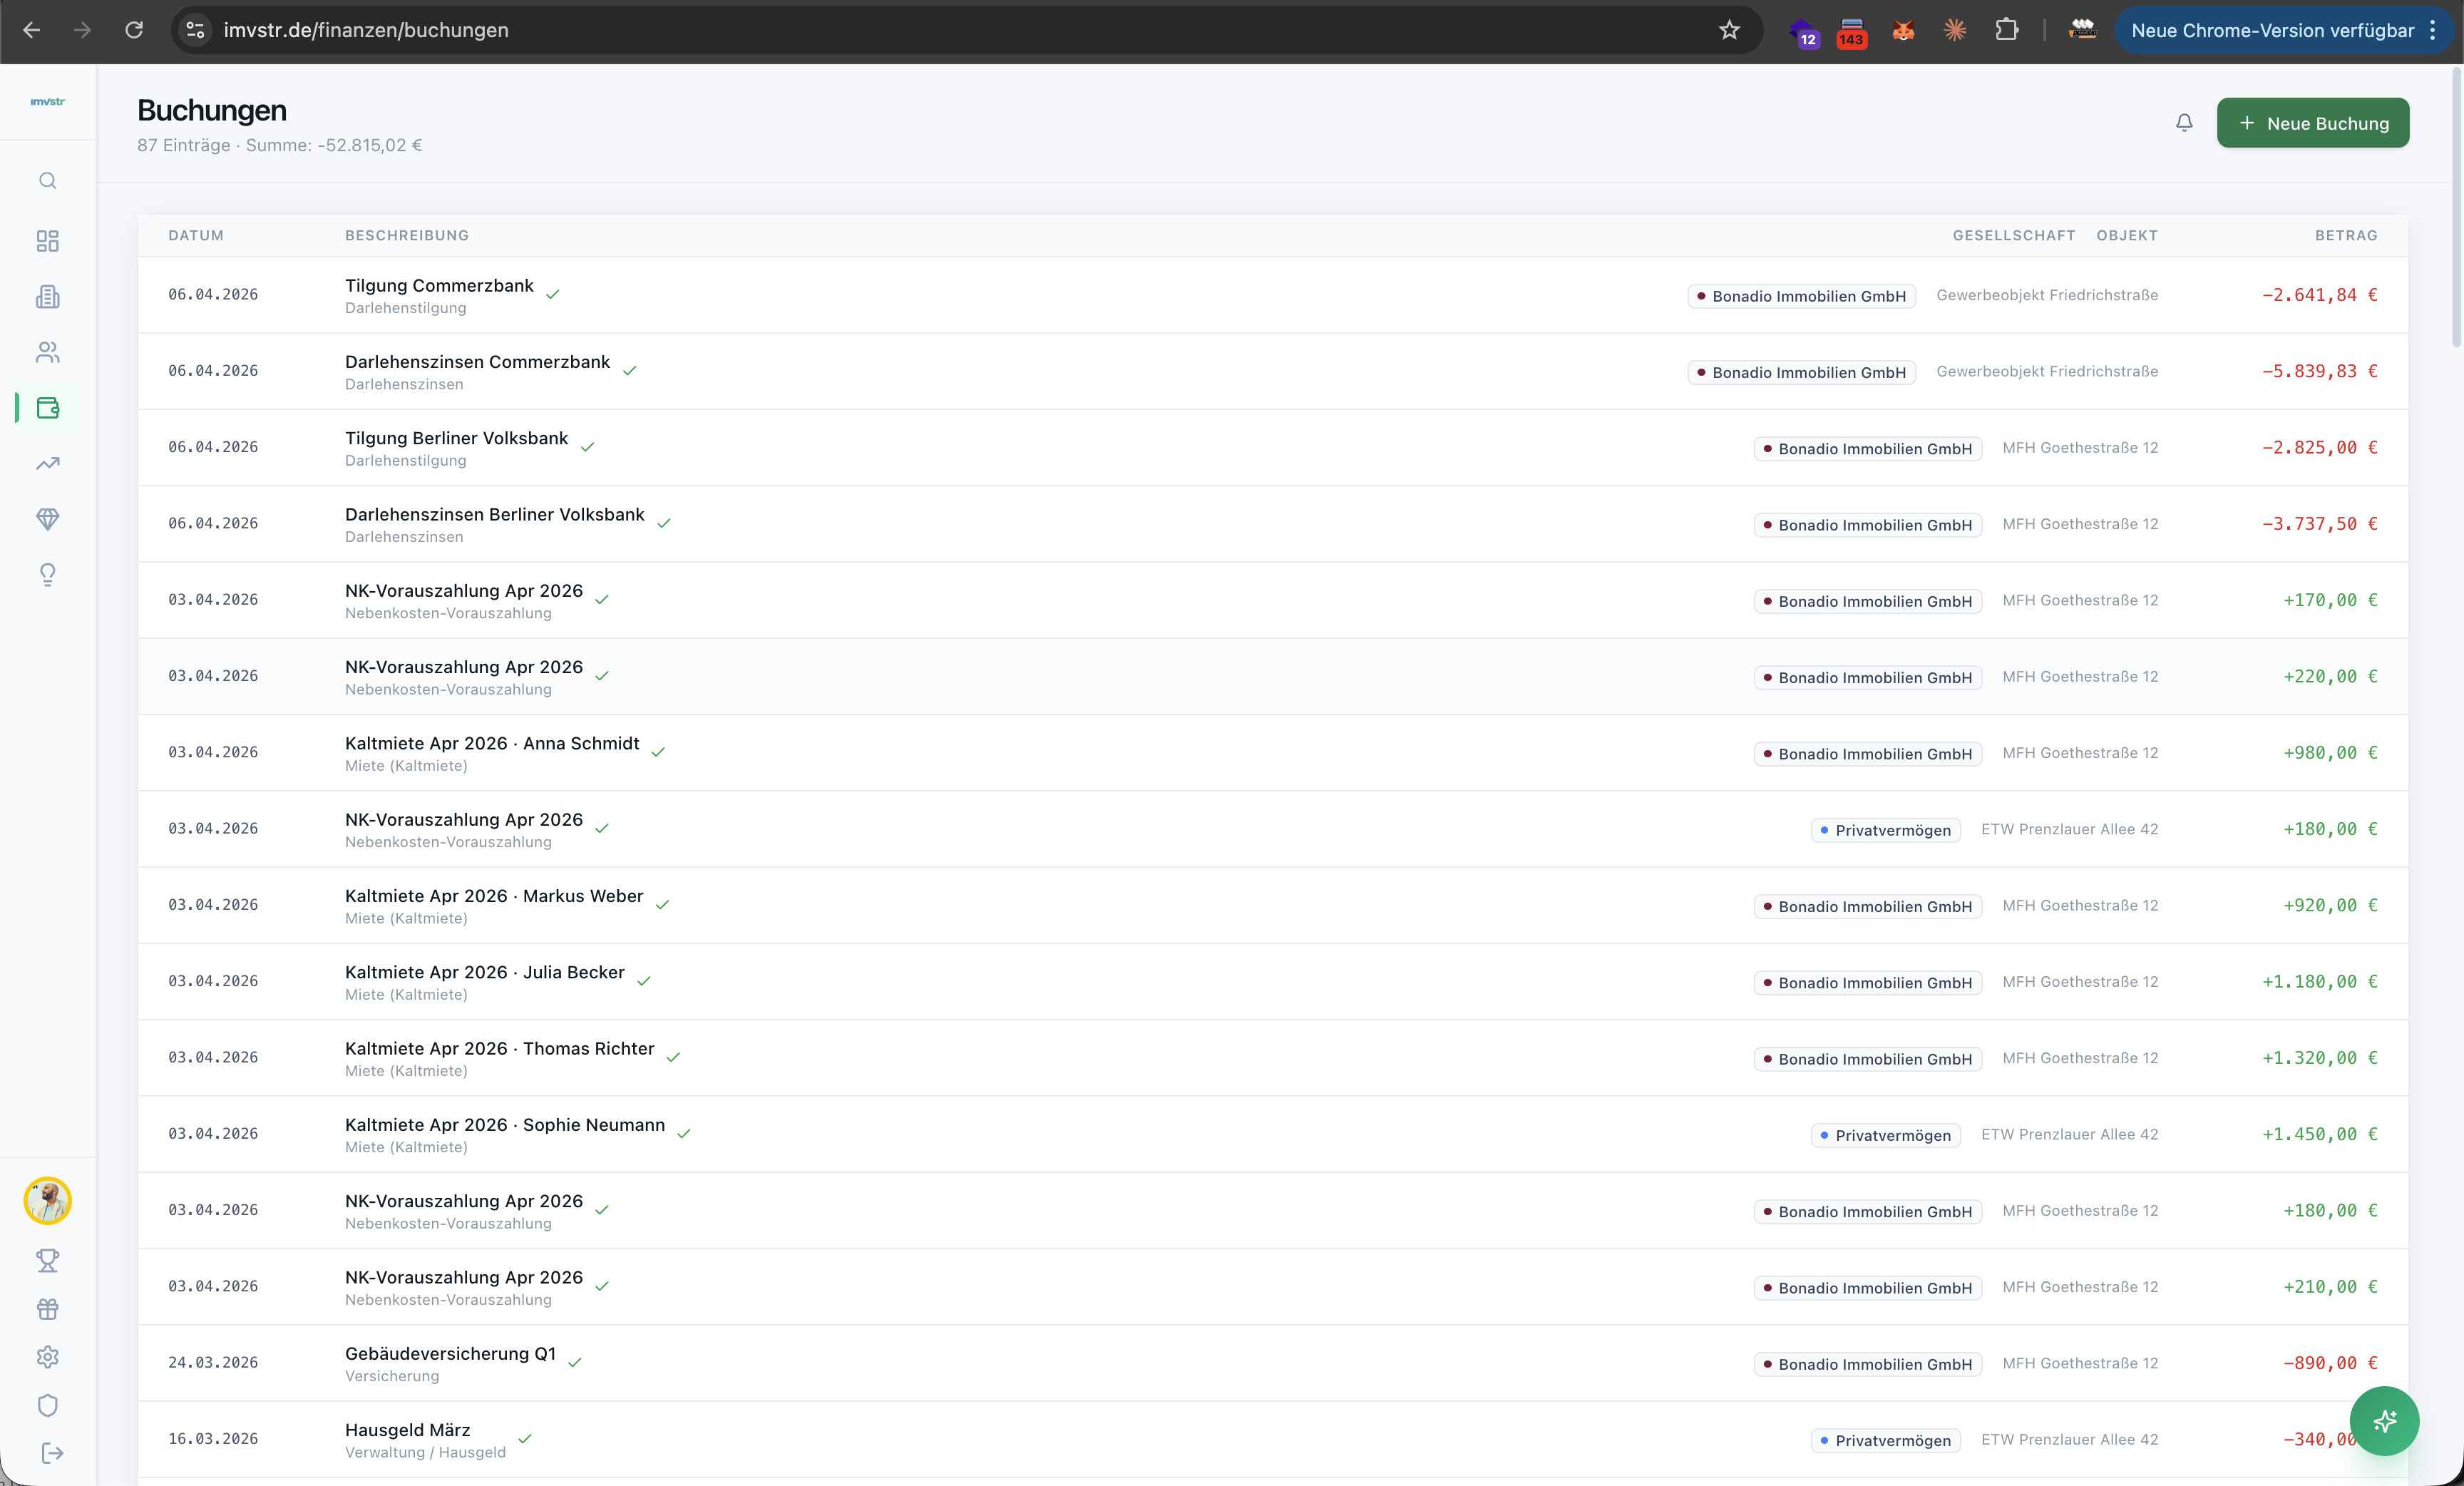Click the user avatar thumbnail
The image size is (2464, 1486).
47,1201
